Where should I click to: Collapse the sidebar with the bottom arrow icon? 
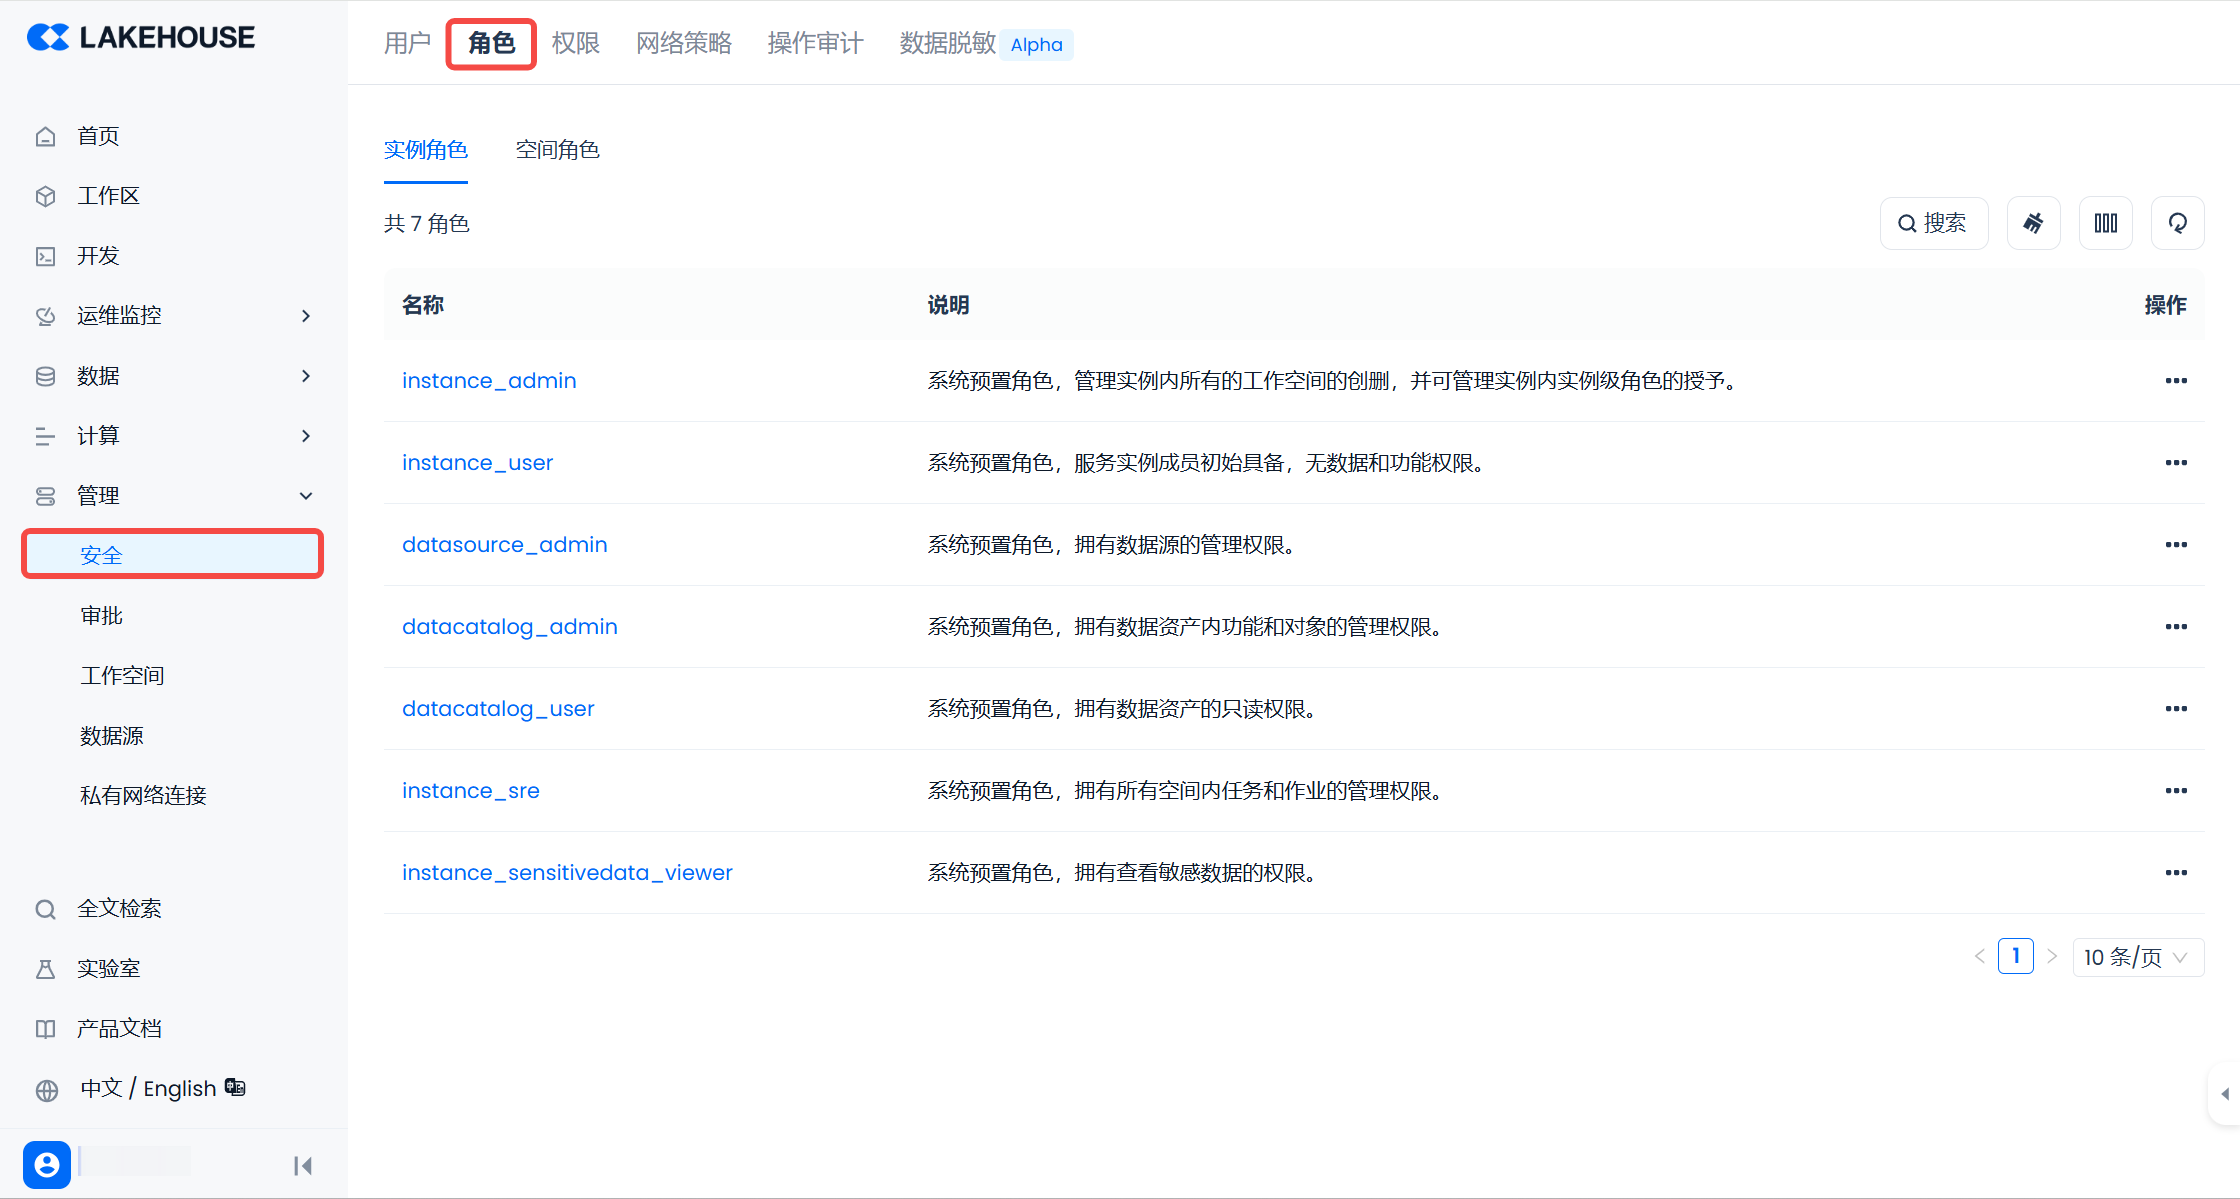point(303,1165)
